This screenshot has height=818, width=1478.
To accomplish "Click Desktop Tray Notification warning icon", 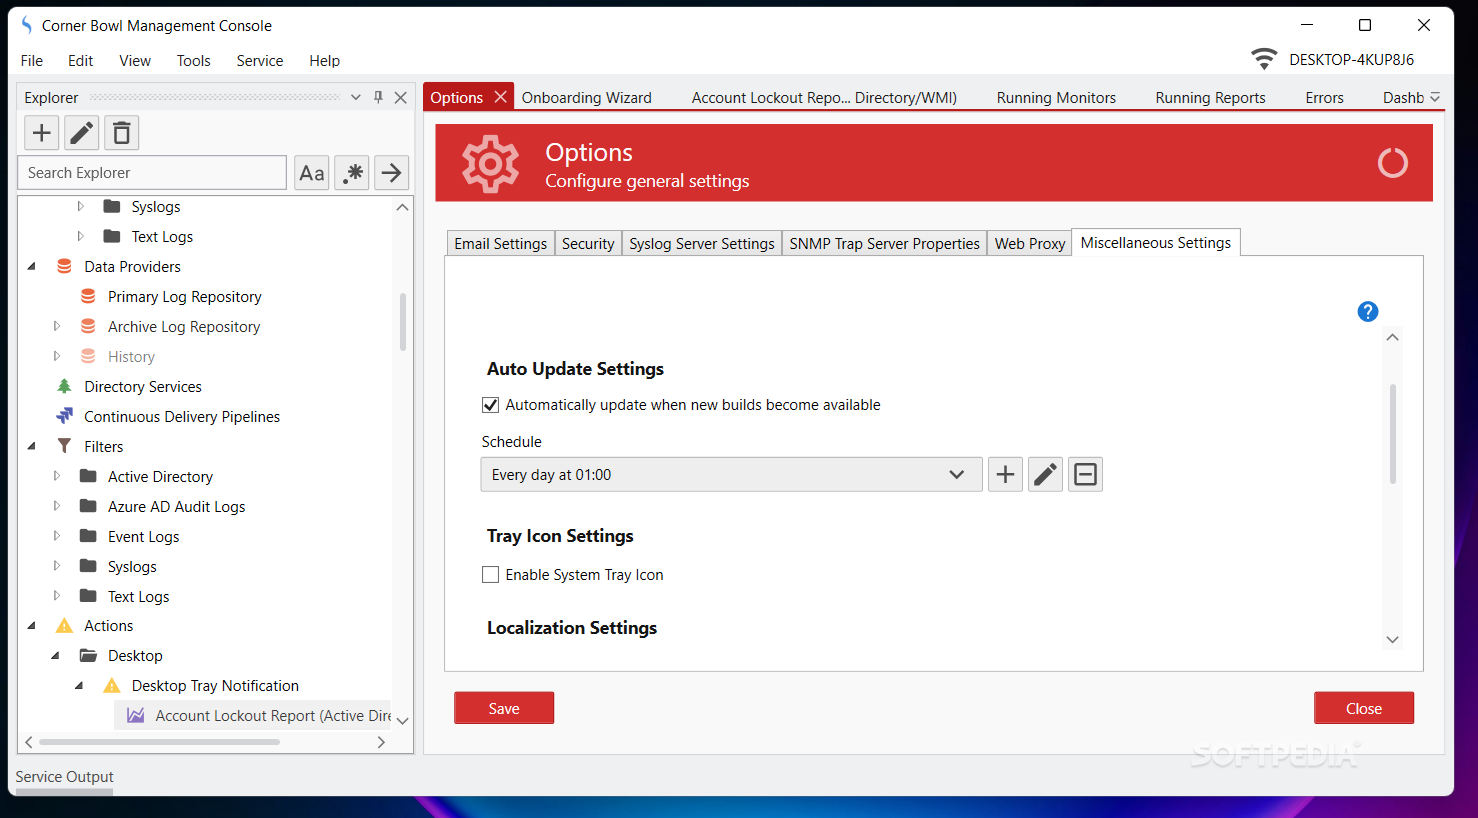I will click(x=112, y=686).
